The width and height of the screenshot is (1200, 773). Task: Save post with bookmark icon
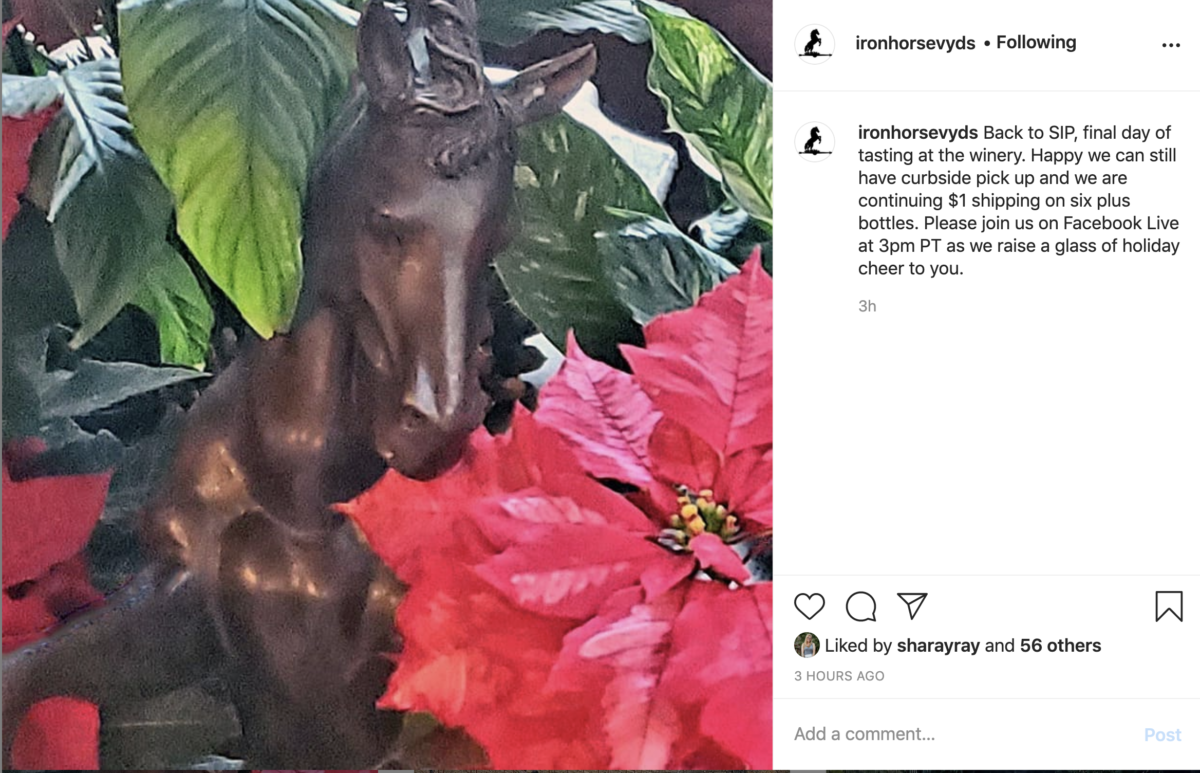point(1169,606)
